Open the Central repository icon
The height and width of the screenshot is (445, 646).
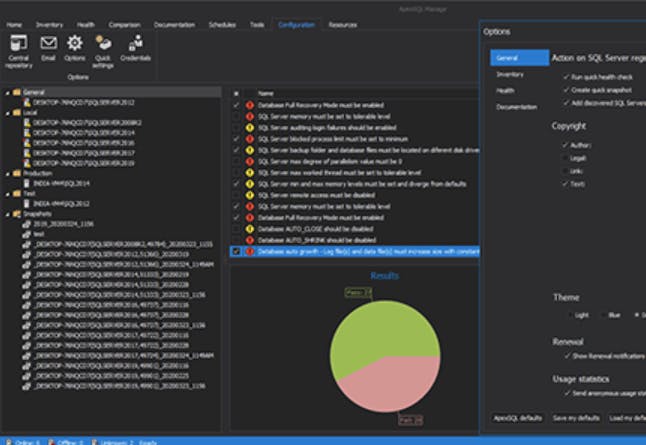(19, 43)
